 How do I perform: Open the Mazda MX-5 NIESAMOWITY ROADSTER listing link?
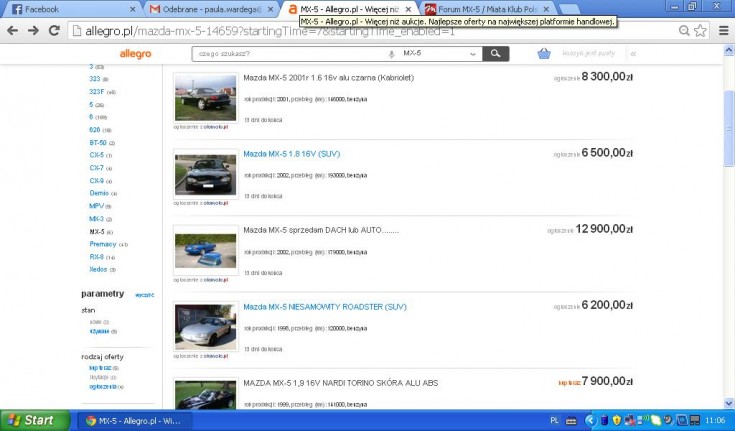click(x=325, y=307)
